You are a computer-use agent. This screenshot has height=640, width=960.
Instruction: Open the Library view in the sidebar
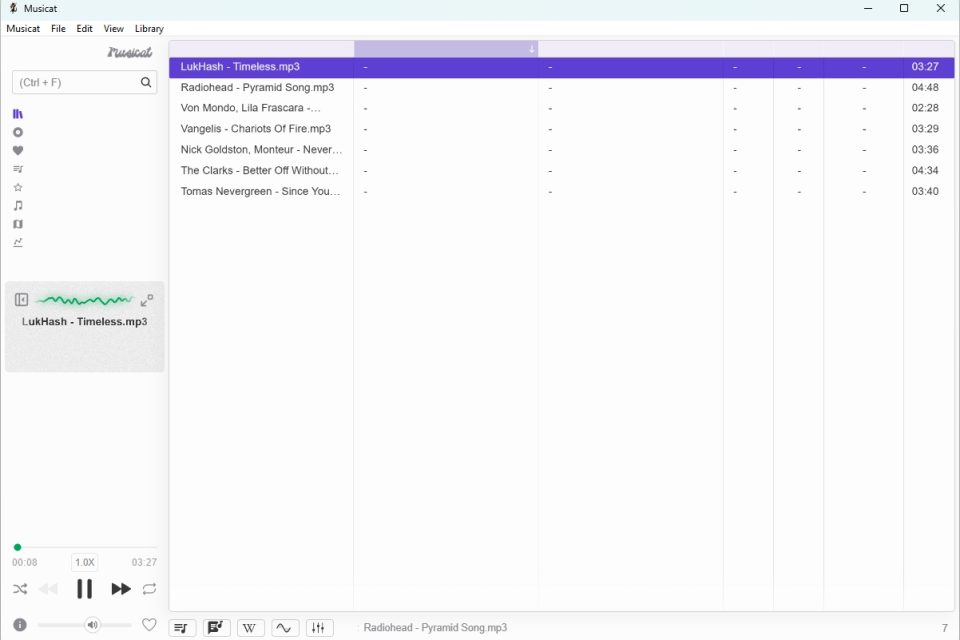pos(18,114)
